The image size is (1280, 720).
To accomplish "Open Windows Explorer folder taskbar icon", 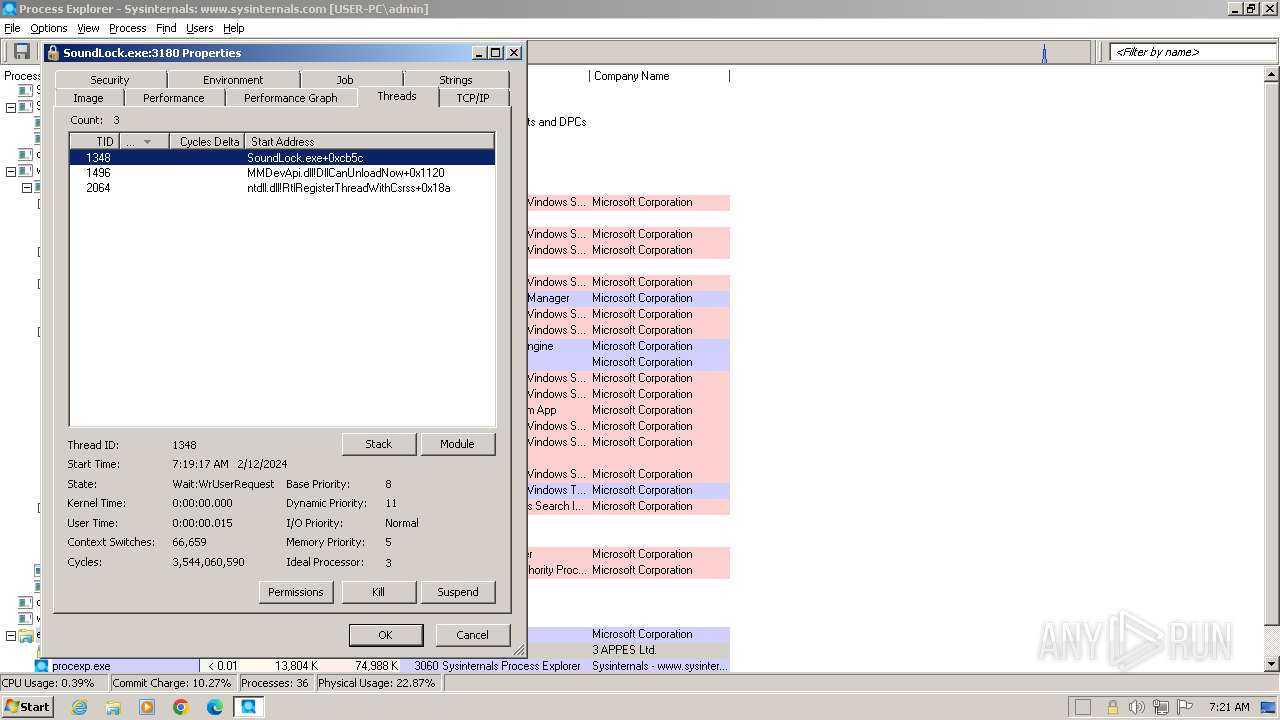I will (x=113, y=707).
